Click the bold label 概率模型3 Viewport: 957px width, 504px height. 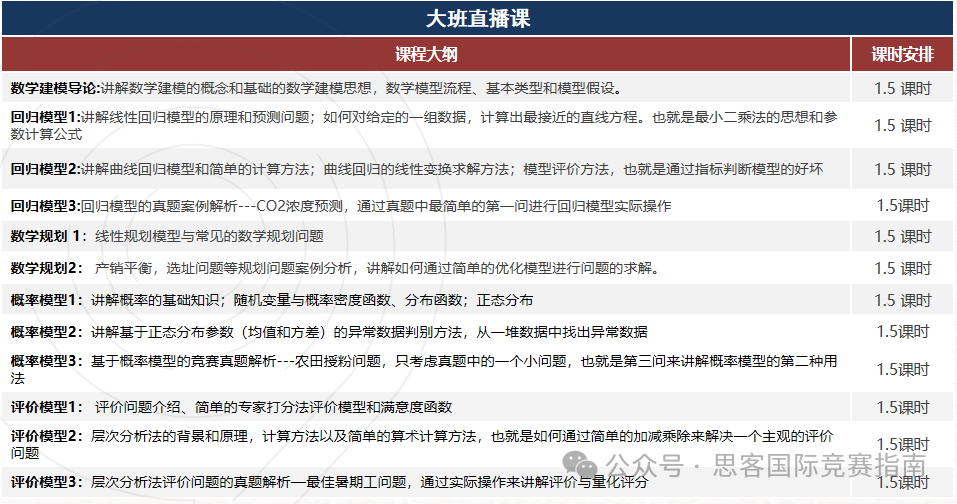click(x=45, y=361)
